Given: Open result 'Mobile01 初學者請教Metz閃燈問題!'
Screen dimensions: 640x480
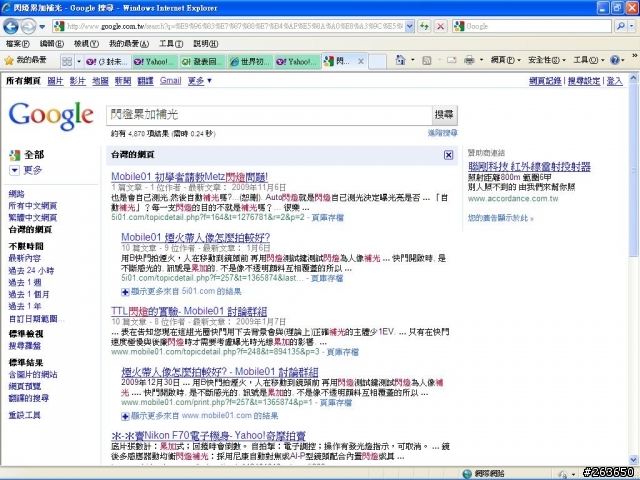Looking at the screenshot, I should click(189, 177).
